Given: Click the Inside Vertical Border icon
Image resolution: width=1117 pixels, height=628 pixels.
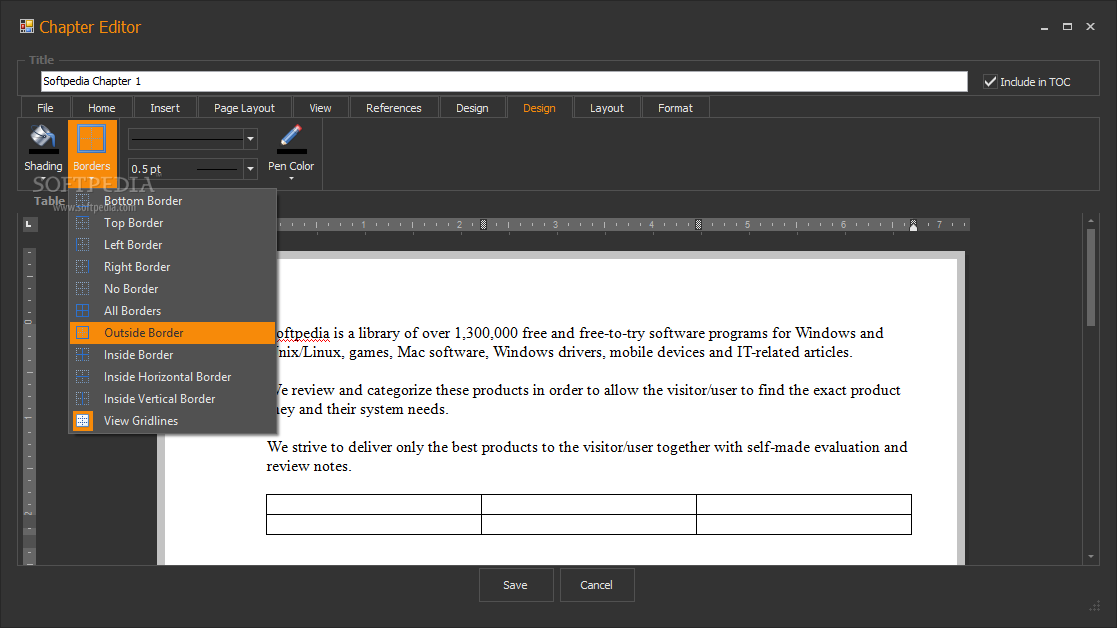Looking at the screenshot, I should (83, 399).
